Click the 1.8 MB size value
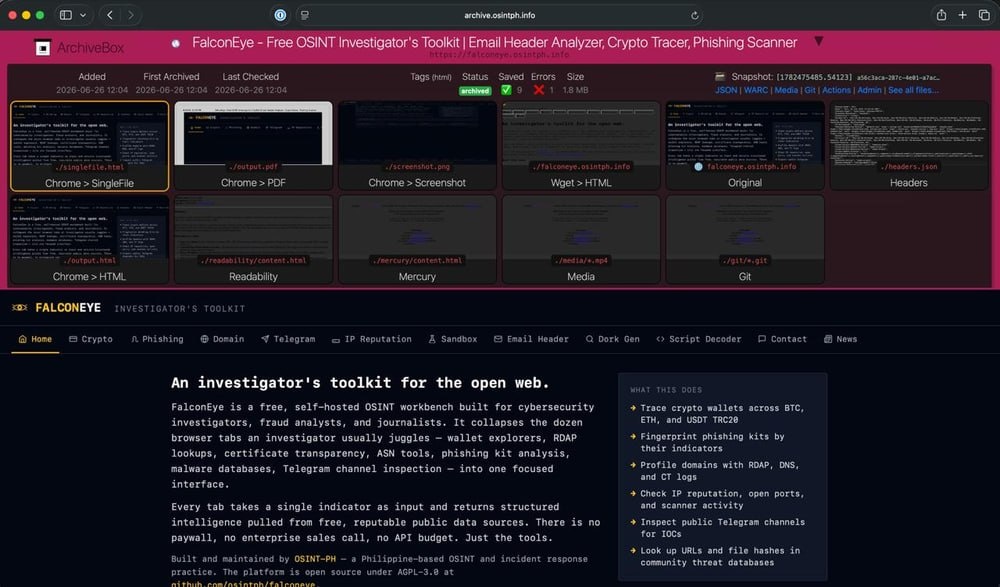Viewport: 1000px width, 587px height. pyautogui.click(x=575, y=90)
